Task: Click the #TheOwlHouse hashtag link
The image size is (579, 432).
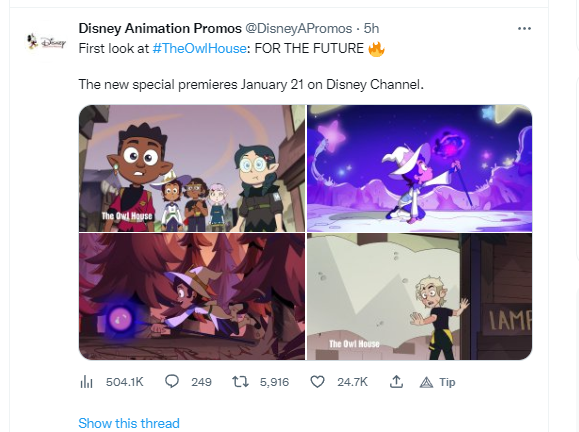Action: point(199,48)
